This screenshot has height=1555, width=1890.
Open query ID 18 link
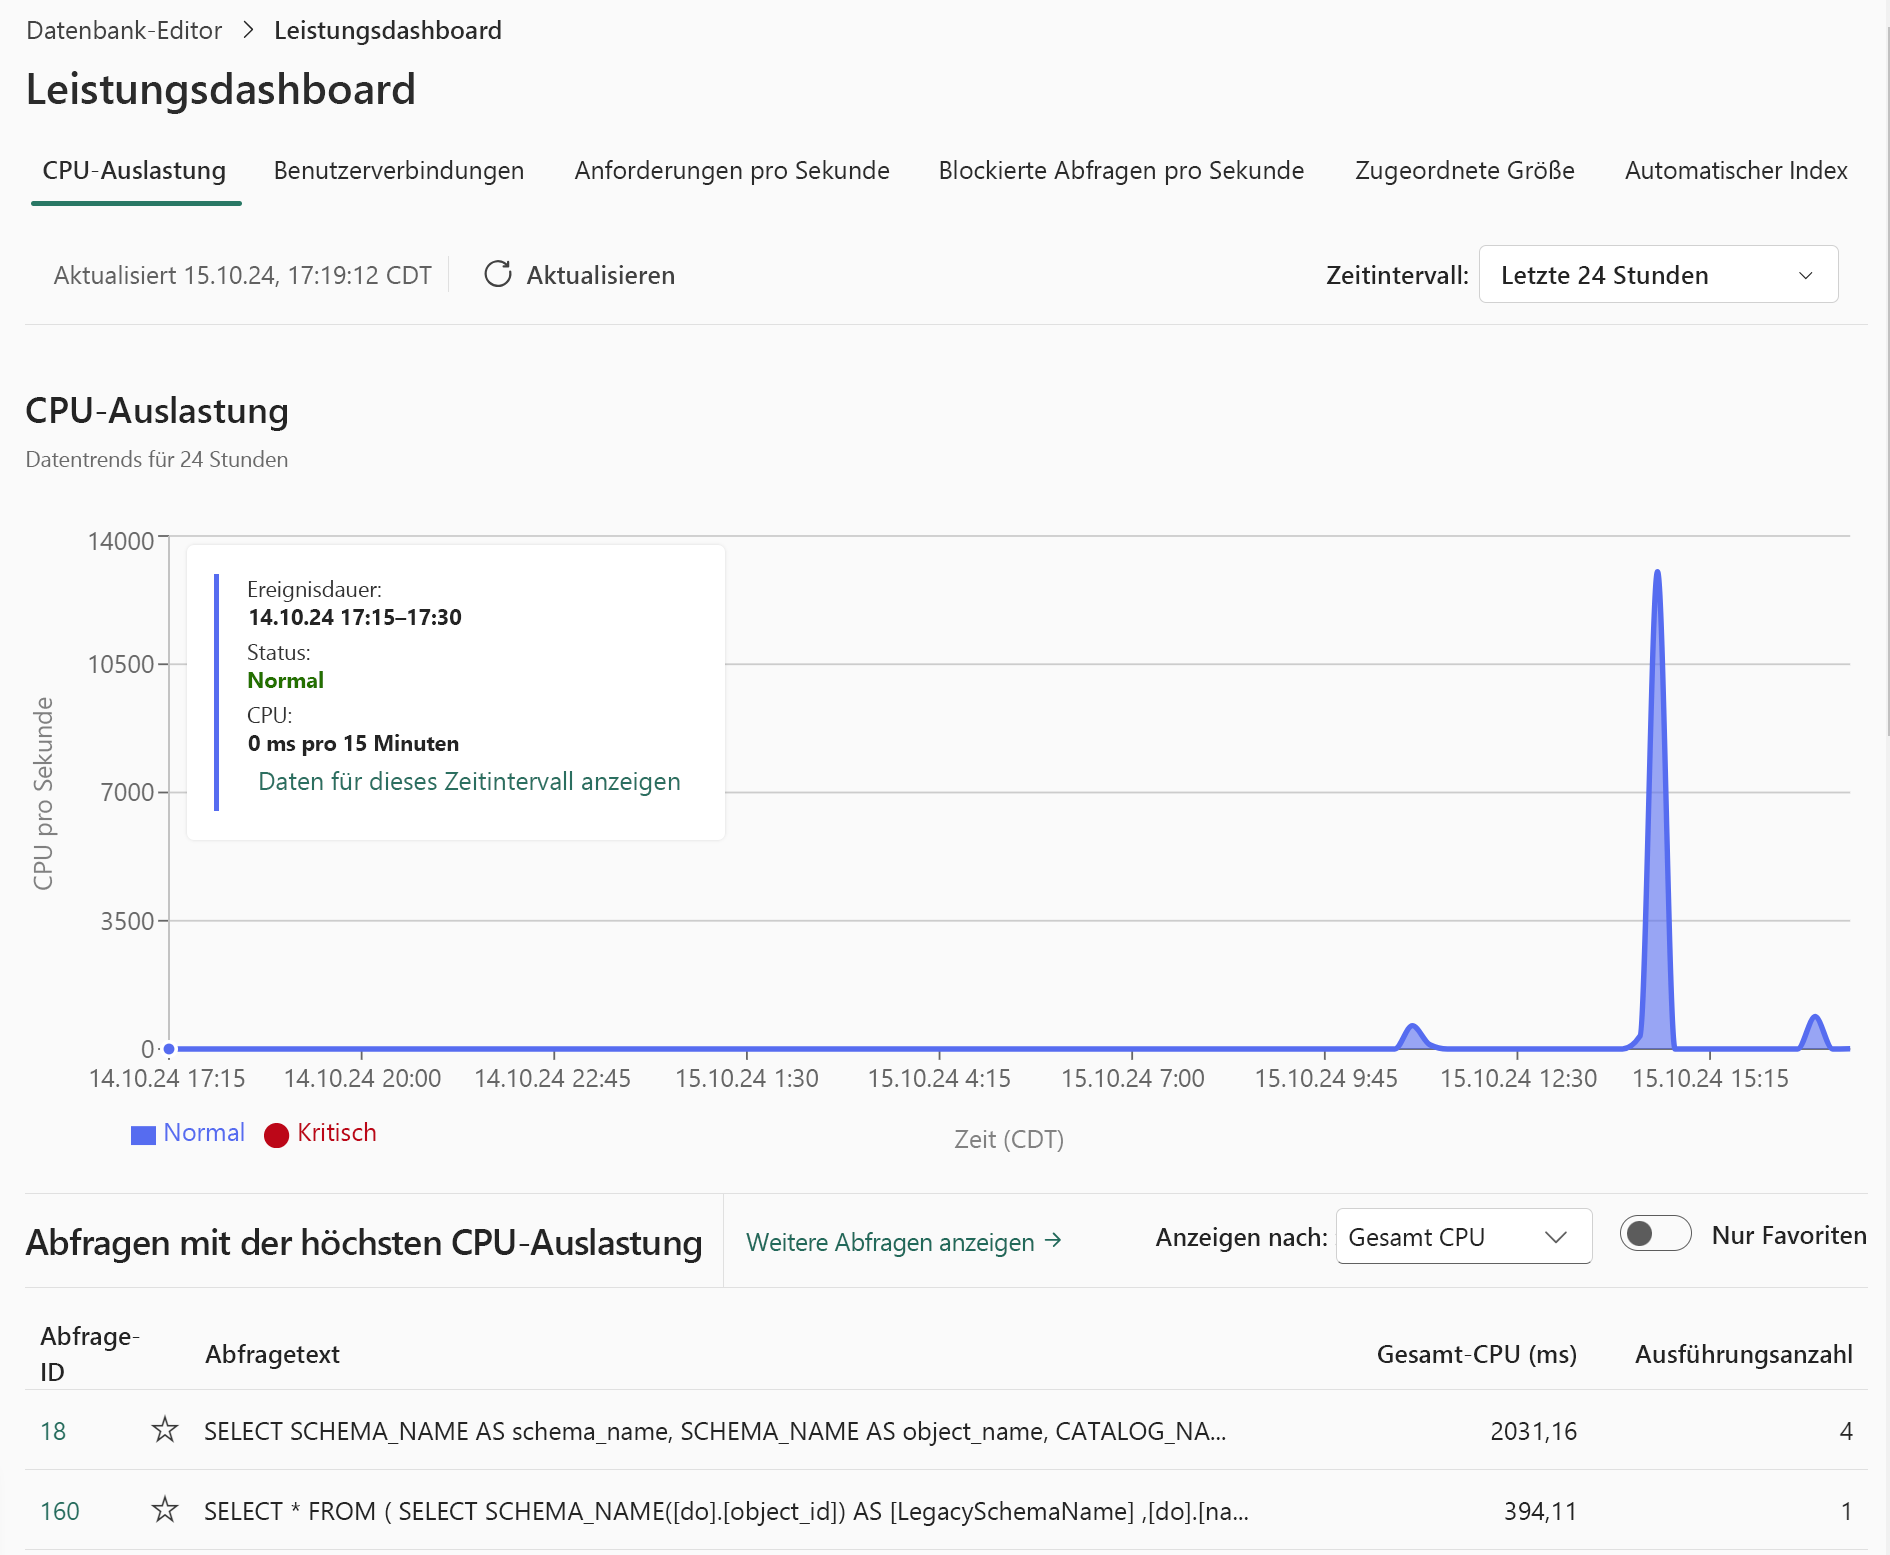[x=53, y=1431]
